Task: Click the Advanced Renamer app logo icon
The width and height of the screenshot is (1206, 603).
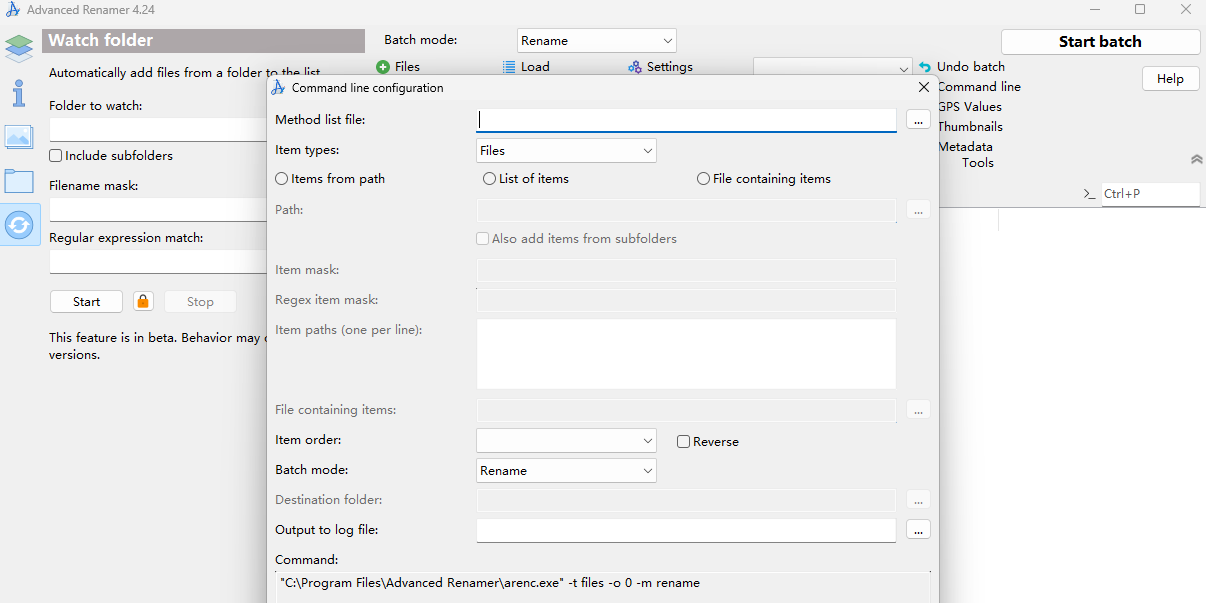Action: (x=12, y=10)
